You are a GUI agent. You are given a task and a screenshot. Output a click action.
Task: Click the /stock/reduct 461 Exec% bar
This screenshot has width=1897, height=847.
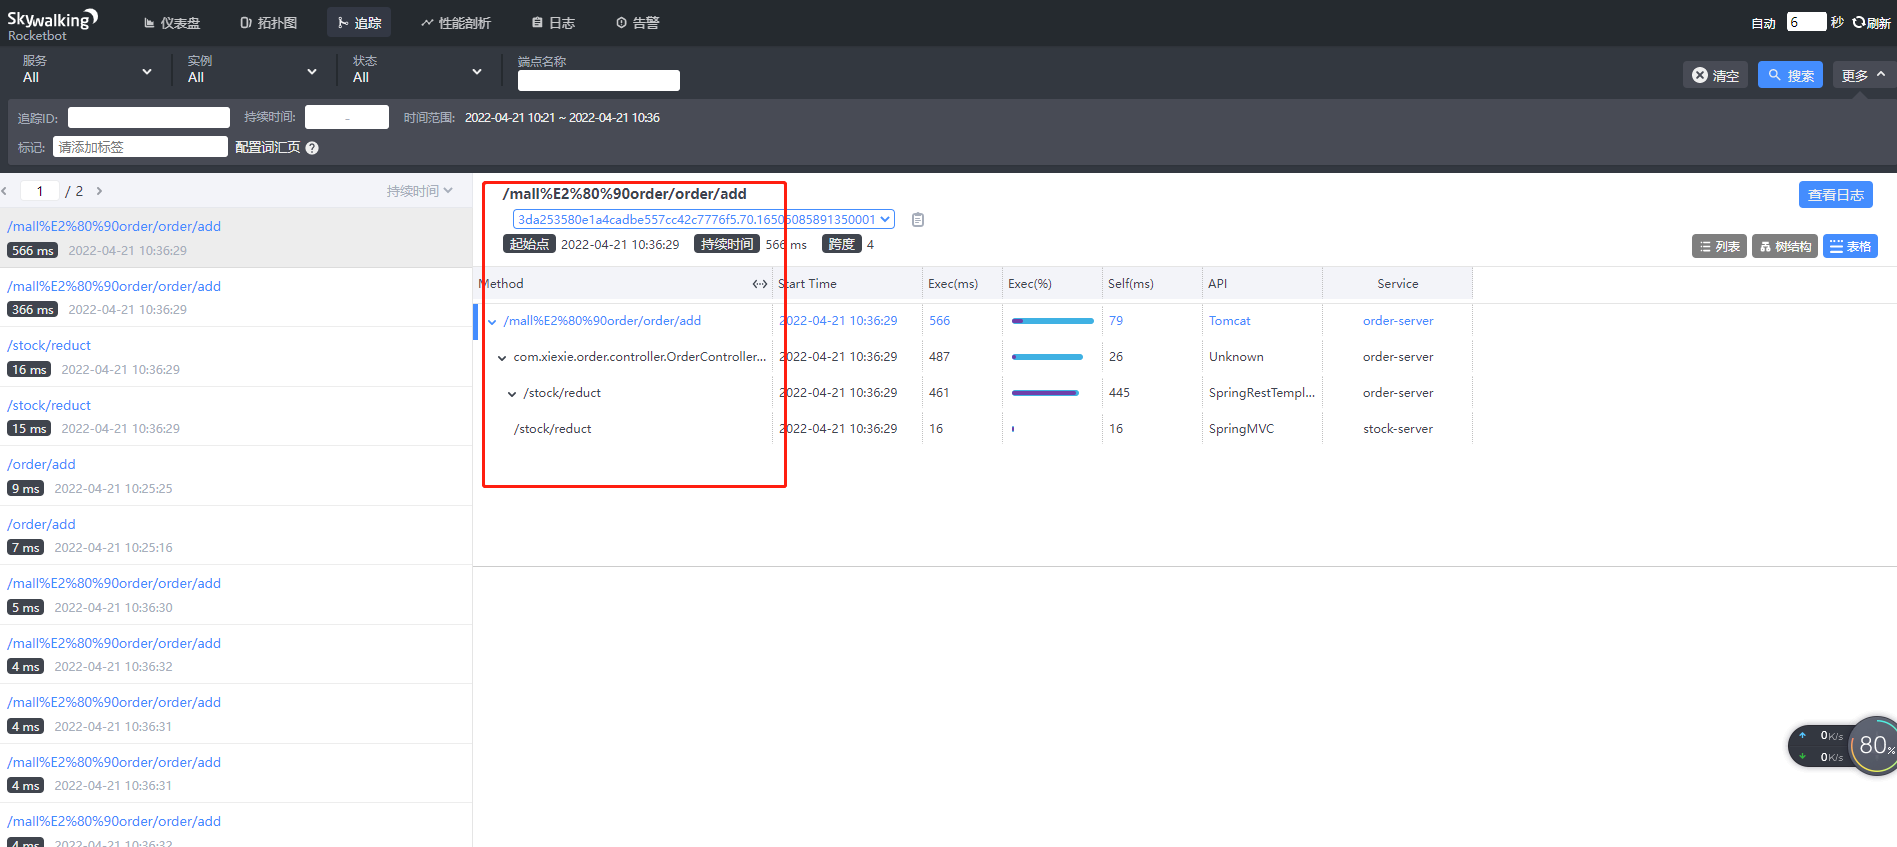1045,393
